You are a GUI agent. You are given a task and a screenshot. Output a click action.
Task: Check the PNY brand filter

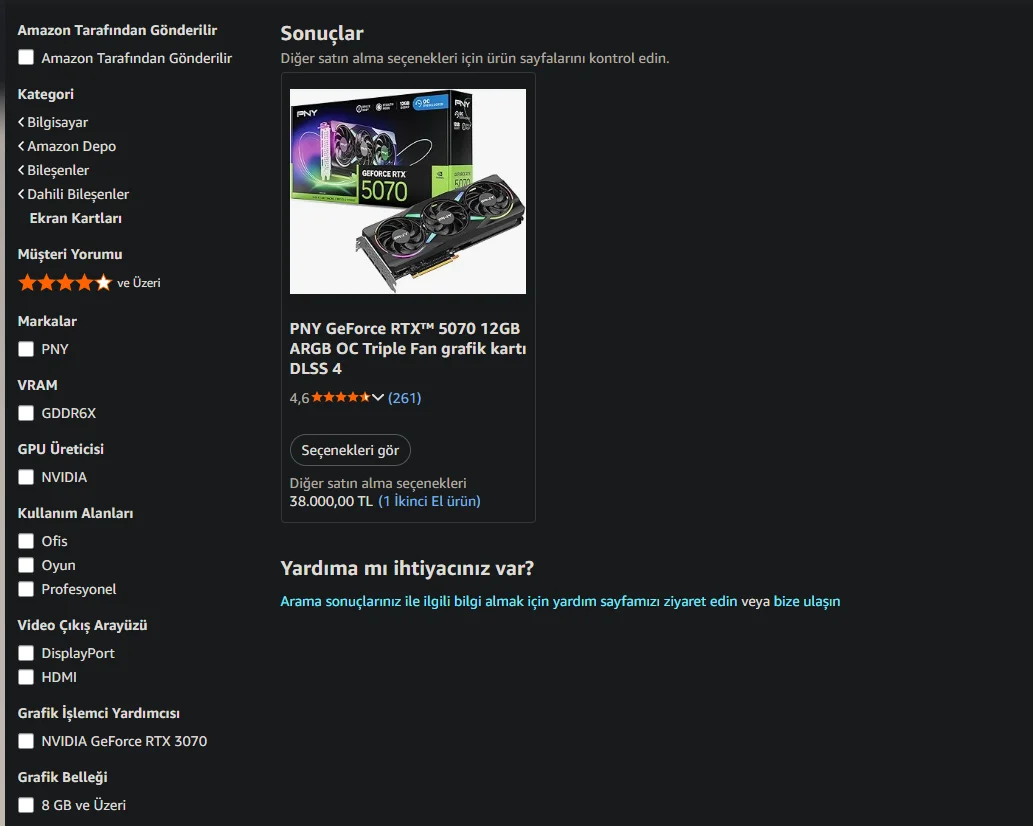pos(26,349)
